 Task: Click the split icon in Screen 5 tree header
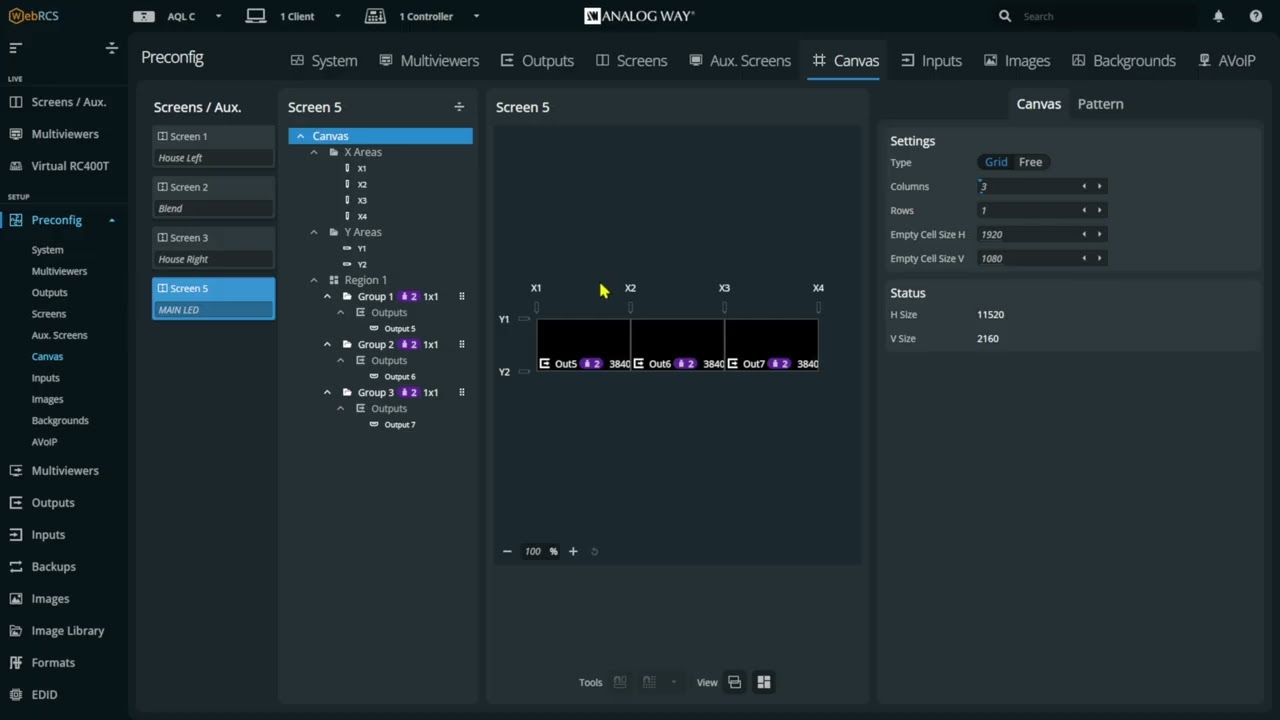459,107
